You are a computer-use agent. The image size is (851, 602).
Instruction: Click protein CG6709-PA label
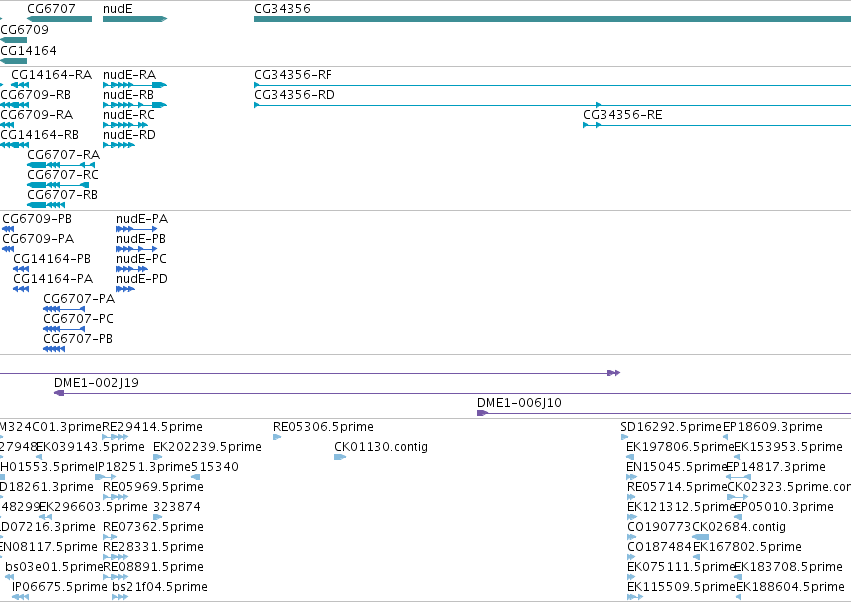pos(38,239)
